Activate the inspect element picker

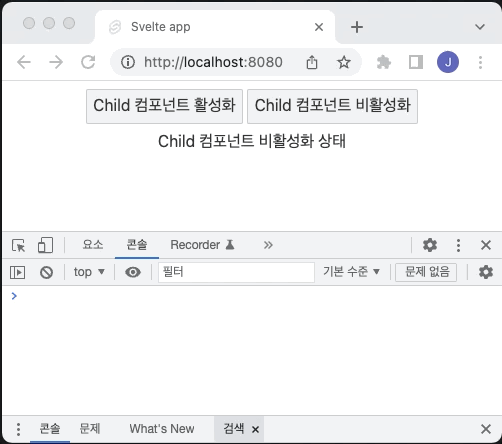18,245
